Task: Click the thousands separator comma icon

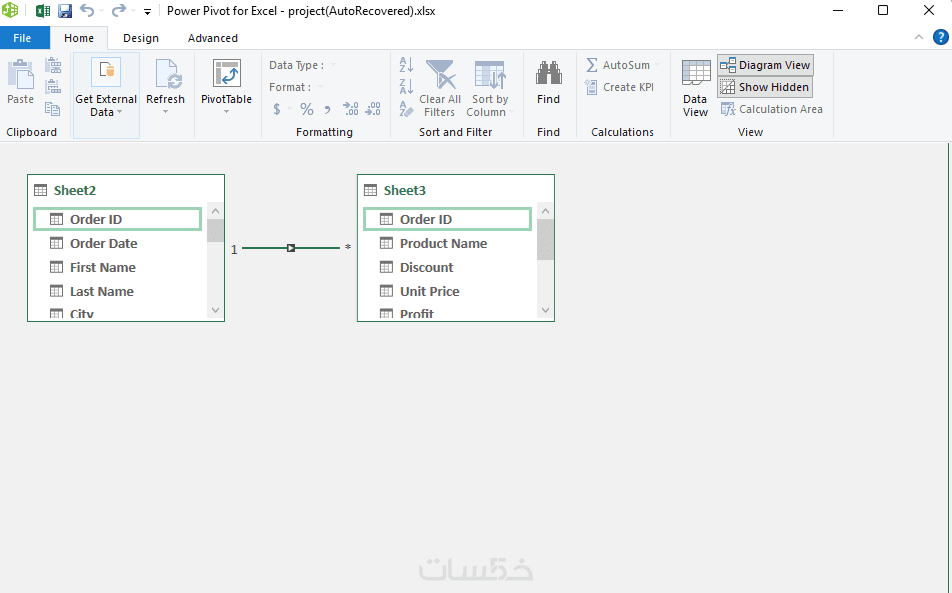Action: 327,109
